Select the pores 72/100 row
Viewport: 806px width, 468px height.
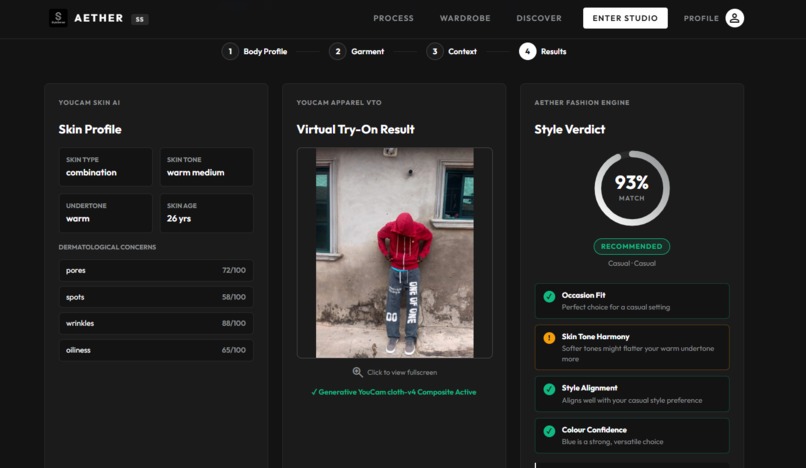pyautogui.click(x=156, y=271)
